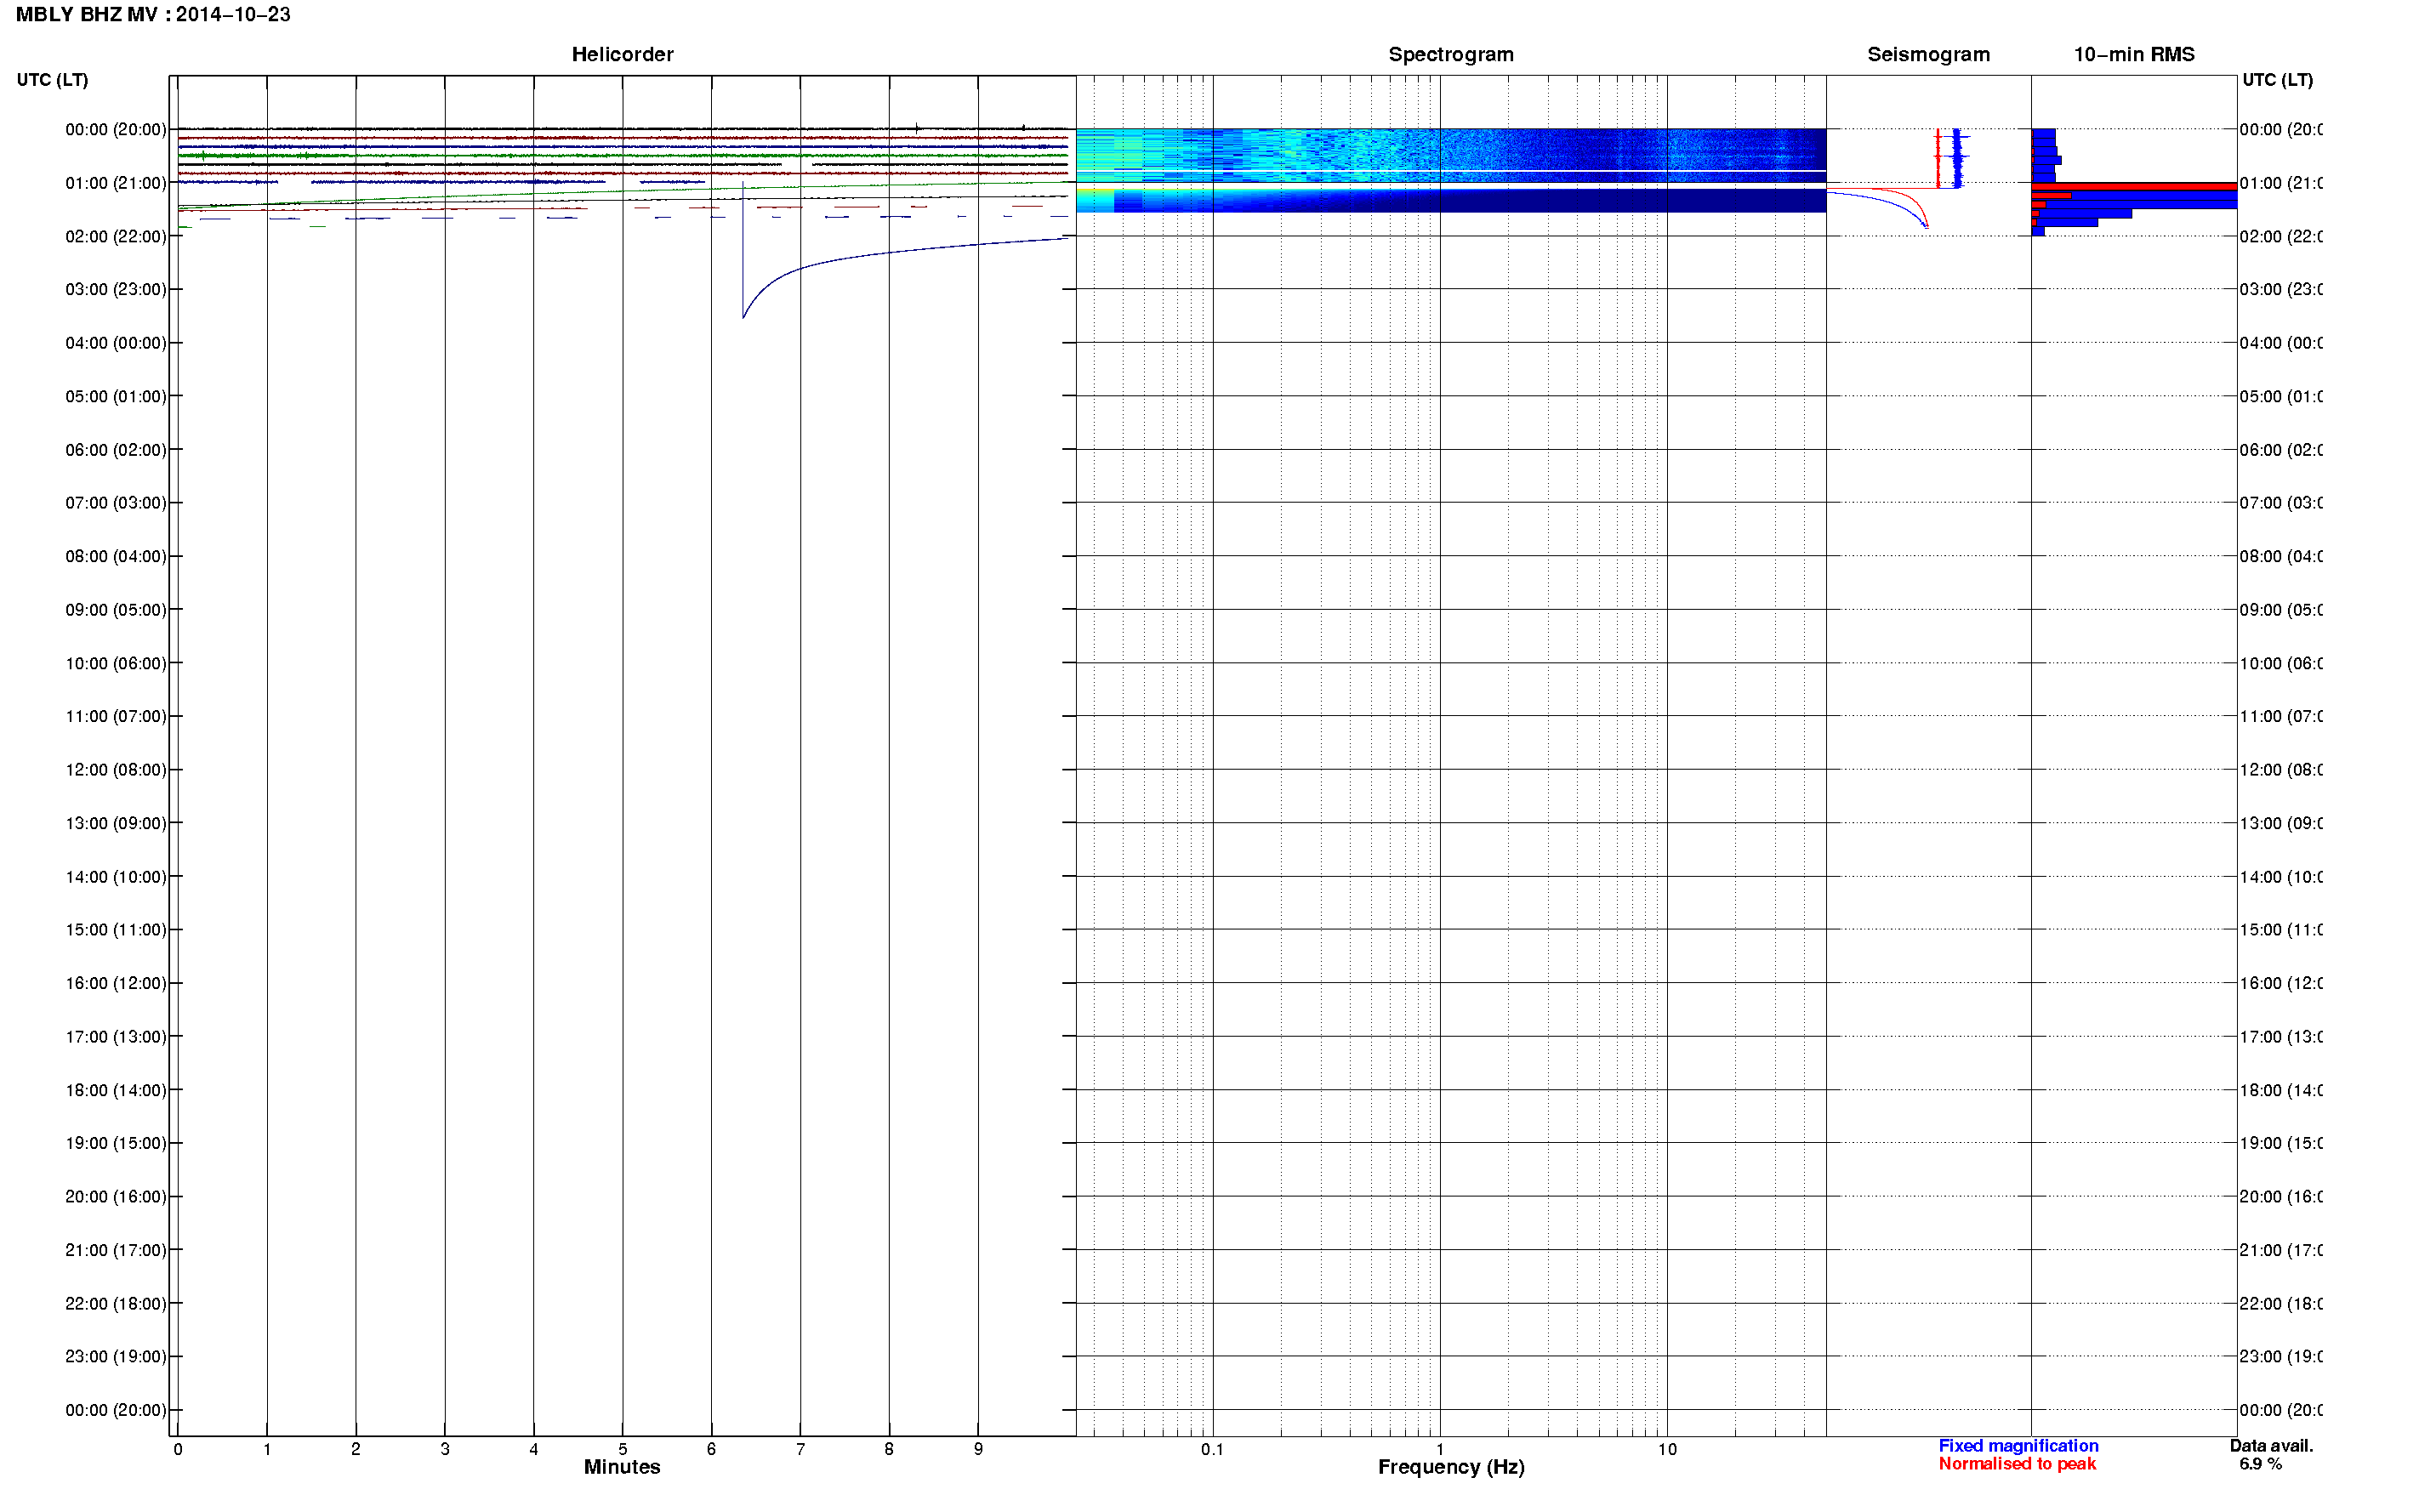Viewport: 2419px width, 1512px height.
Task: Click the left time label '04:00 (00:00)'
Action: point(116,343)
